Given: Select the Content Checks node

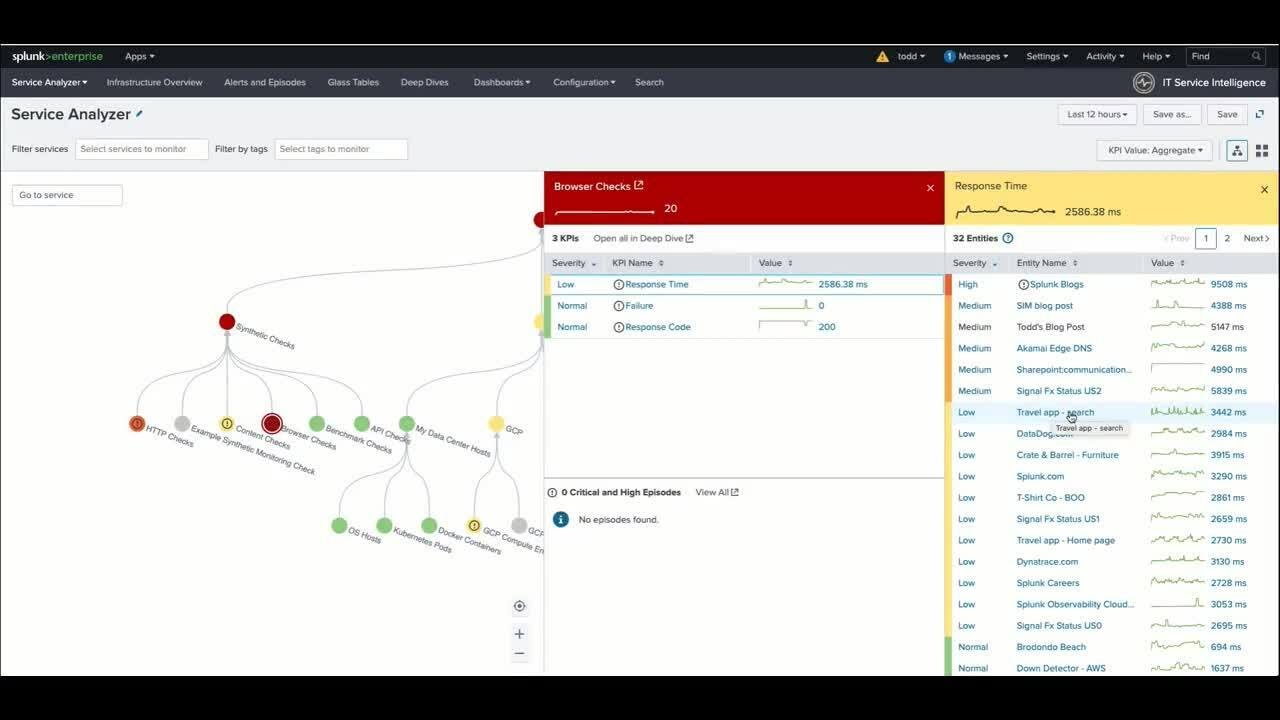Looking at the screenshot, I should (x=227, y=424).
